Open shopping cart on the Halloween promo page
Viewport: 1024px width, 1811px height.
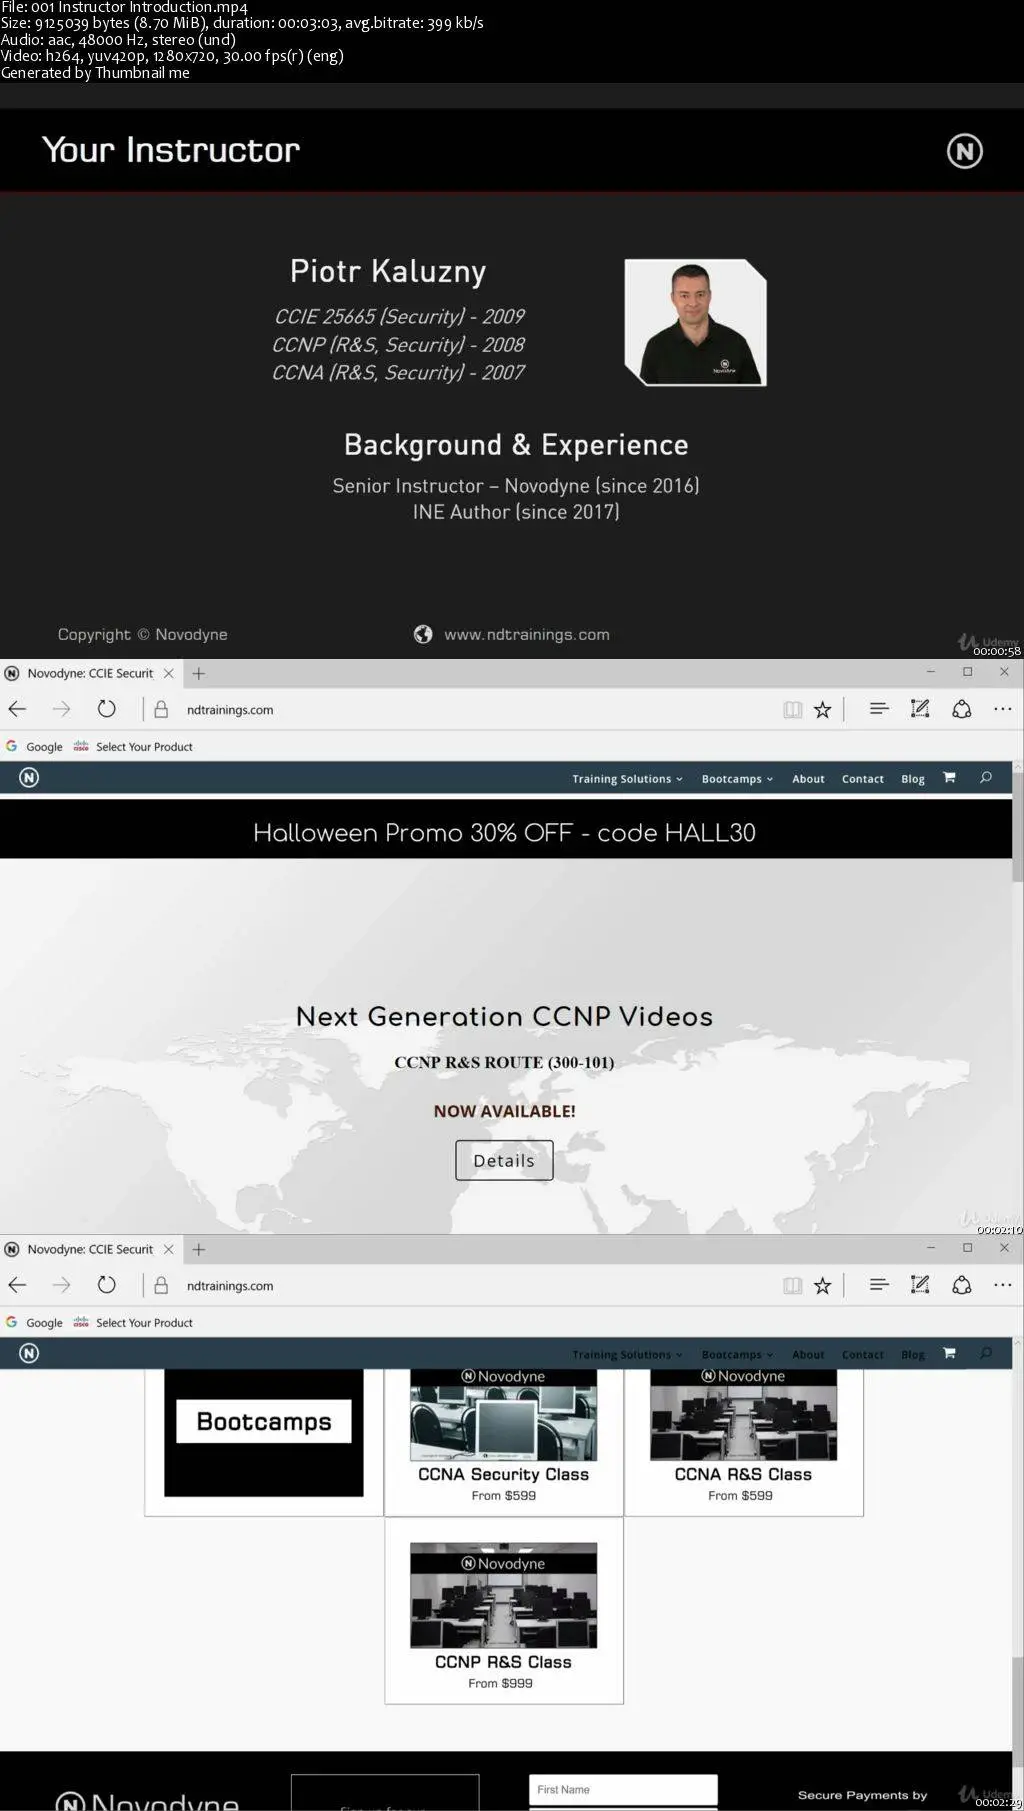pyautogui.click(x=949, y=777)
